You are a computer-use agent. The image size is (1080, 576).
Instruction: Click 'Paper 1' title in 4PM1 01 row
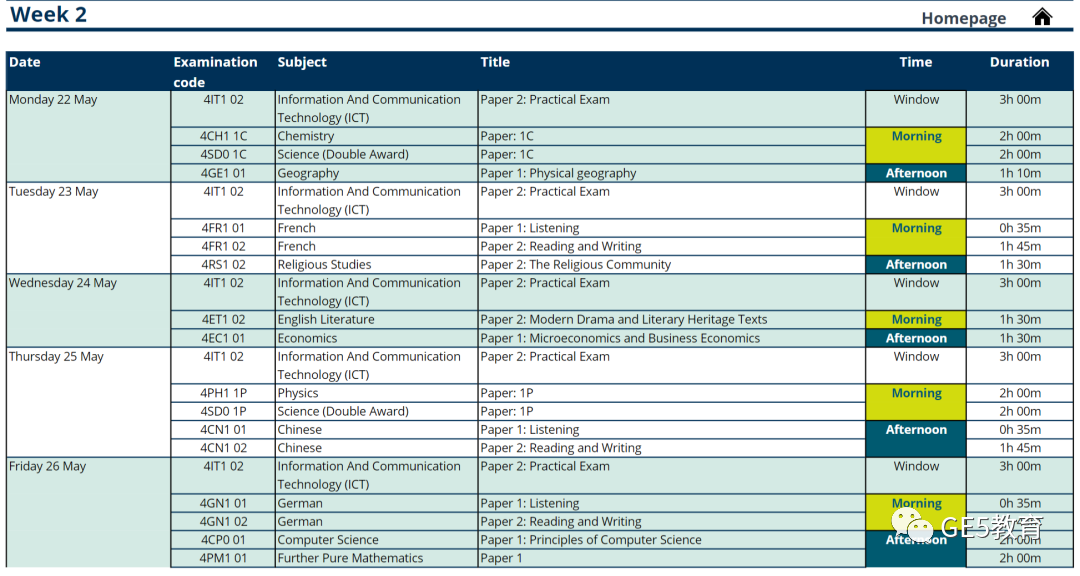501,558
